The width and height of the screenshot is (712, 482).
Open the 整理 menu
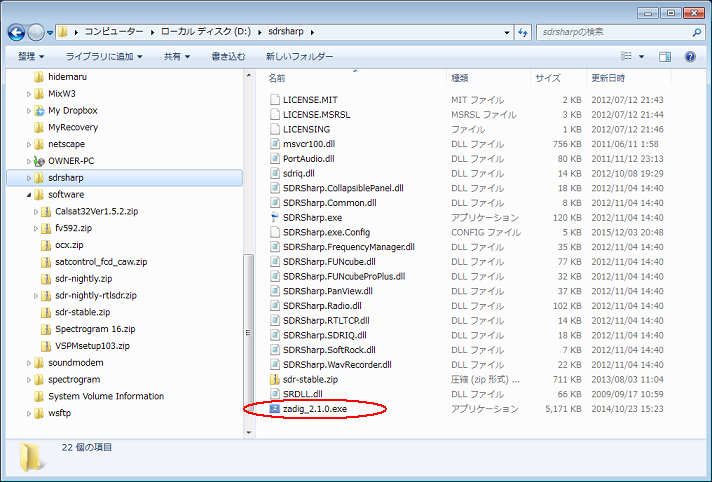pyautogui.click(x=31, y=56)
